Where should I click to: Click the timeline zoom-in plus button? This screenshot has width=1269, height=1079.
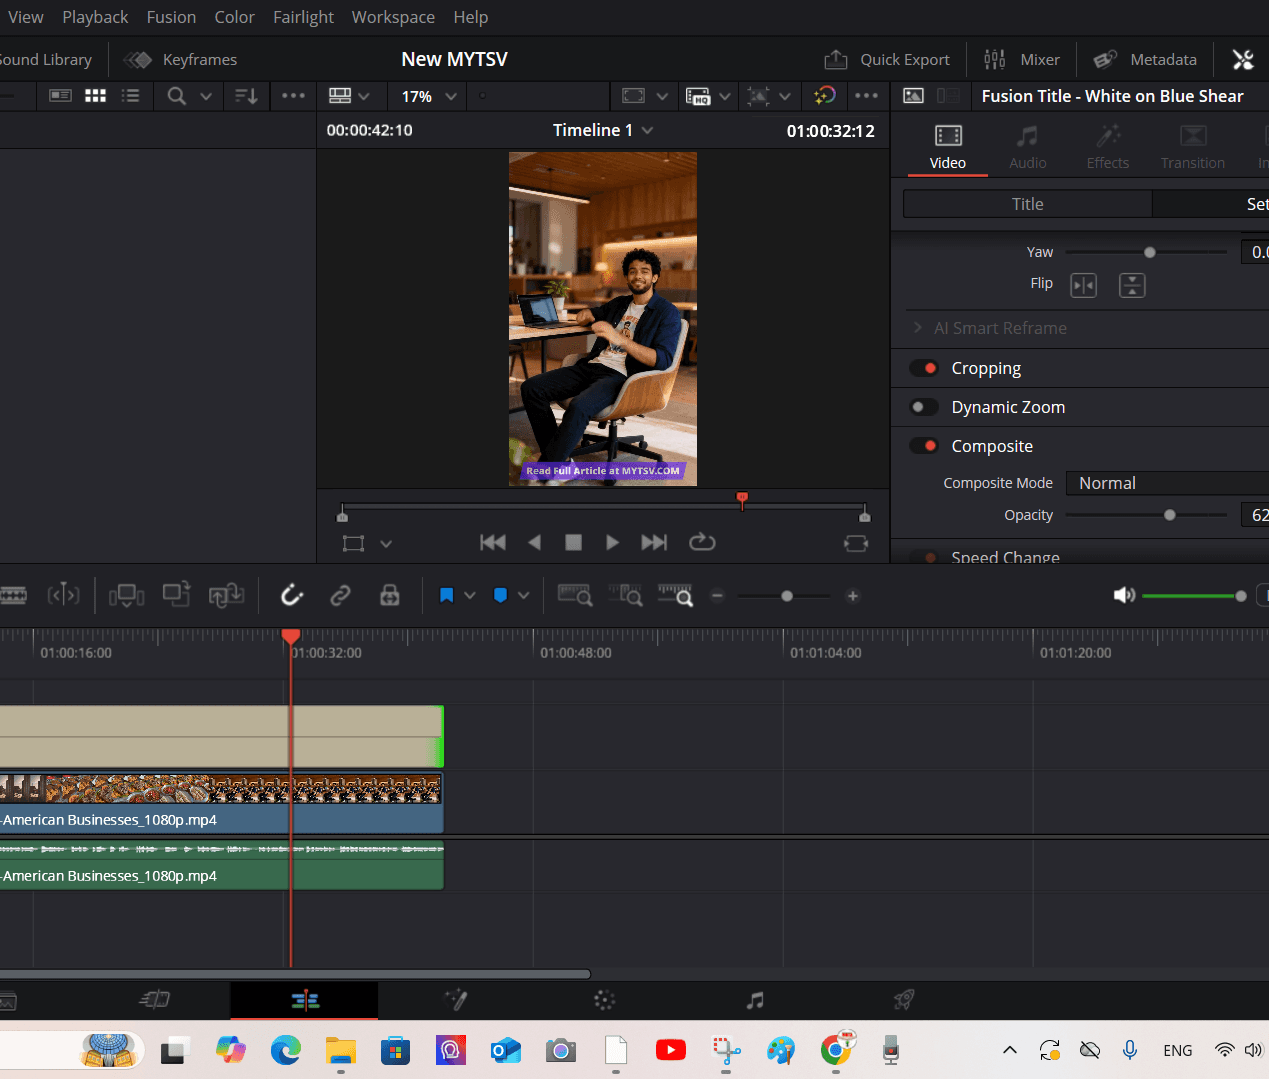(853, 596)
